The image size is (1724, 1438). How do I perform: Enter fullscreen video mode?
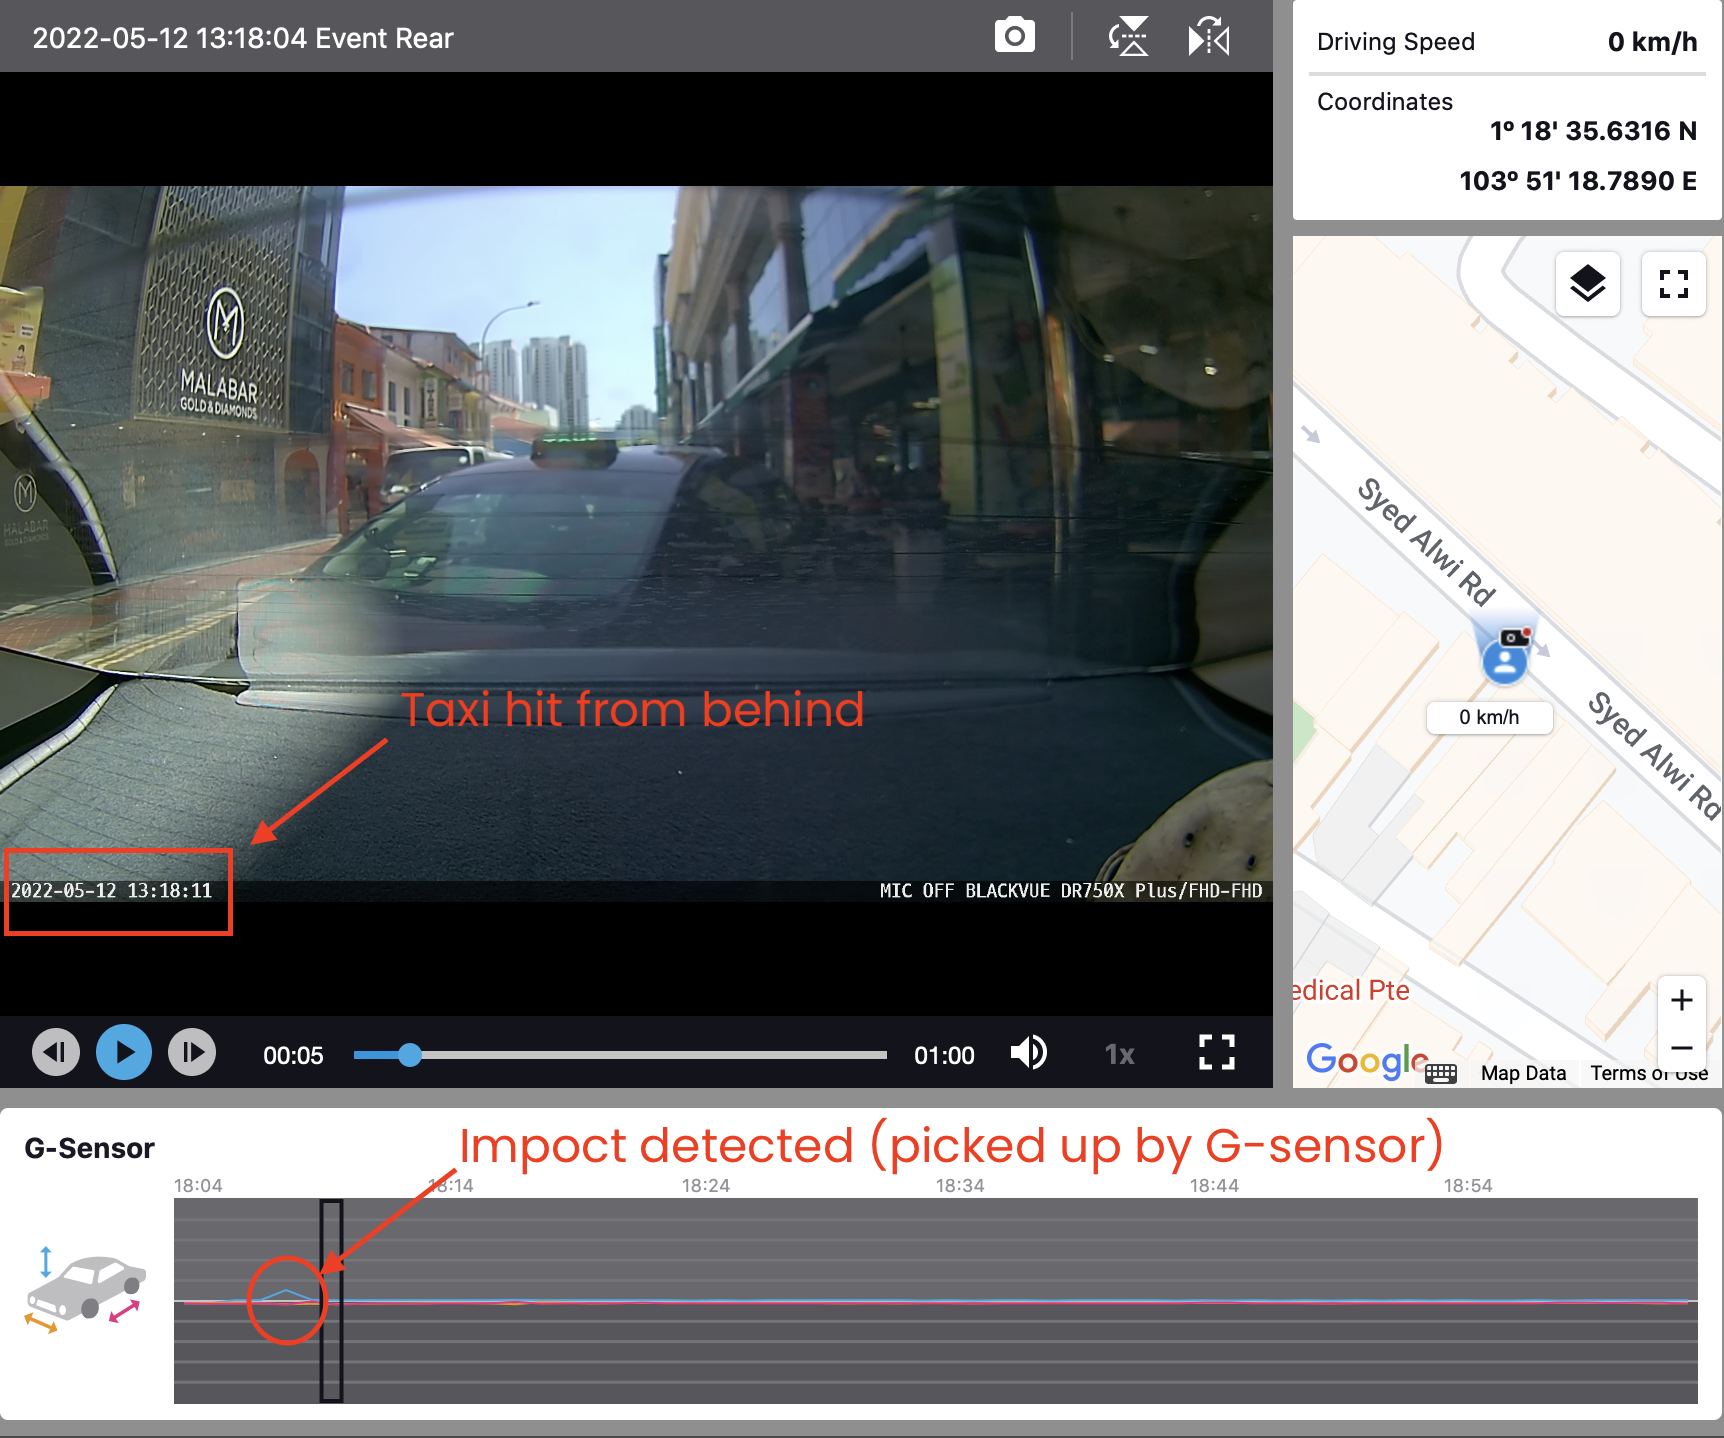coord(1216,1053)
